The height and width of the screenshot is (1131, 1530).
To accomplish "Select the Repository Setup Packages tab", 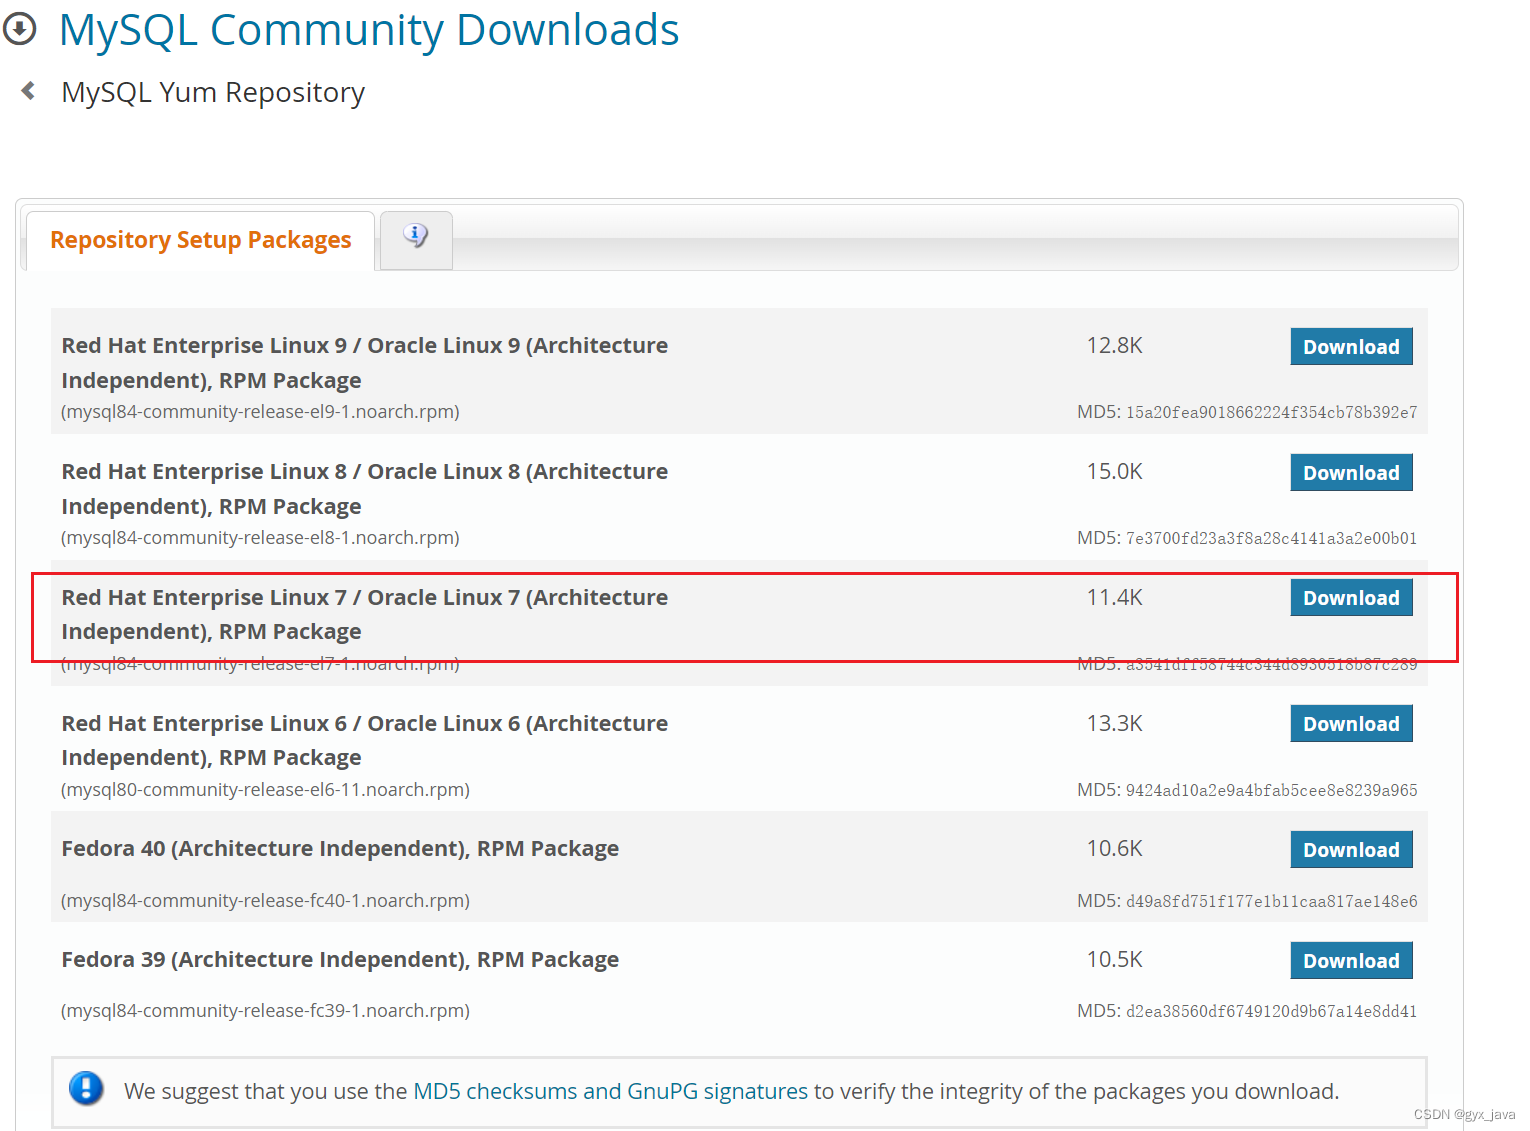I will 201,240.
